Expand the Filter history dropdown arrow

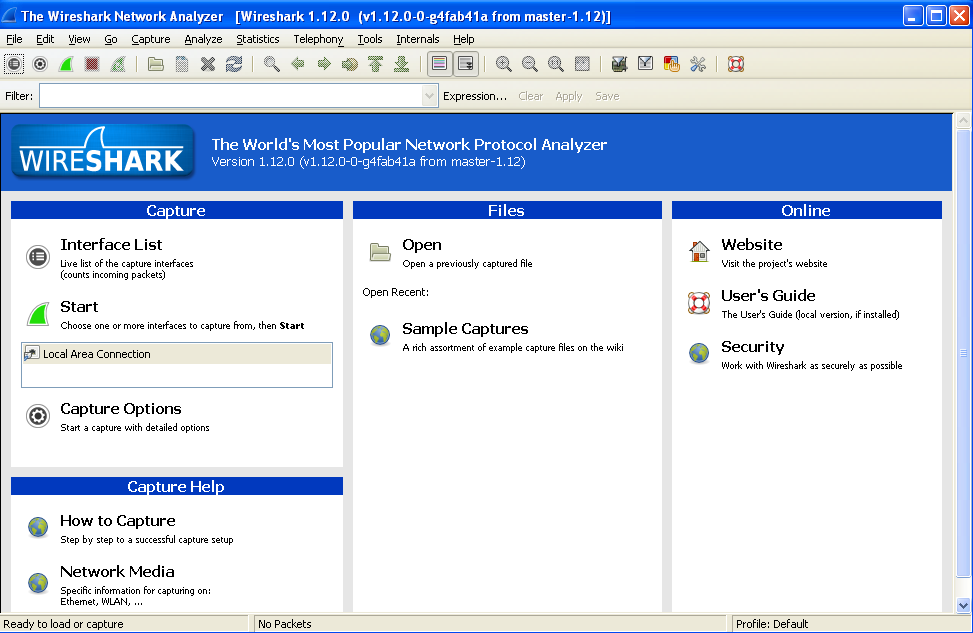[429, 96]
